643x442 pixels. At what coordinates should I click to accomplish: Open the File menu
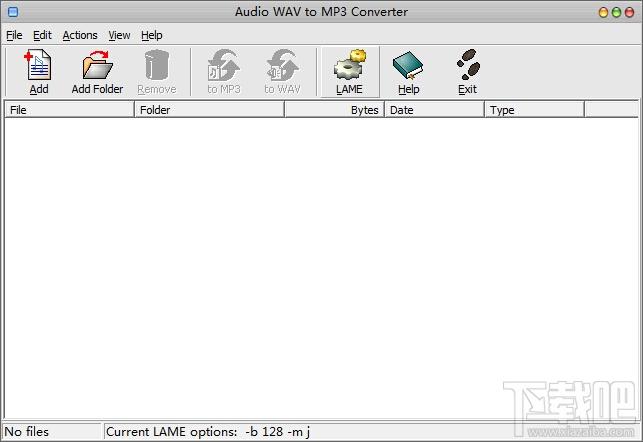[14, 35]
